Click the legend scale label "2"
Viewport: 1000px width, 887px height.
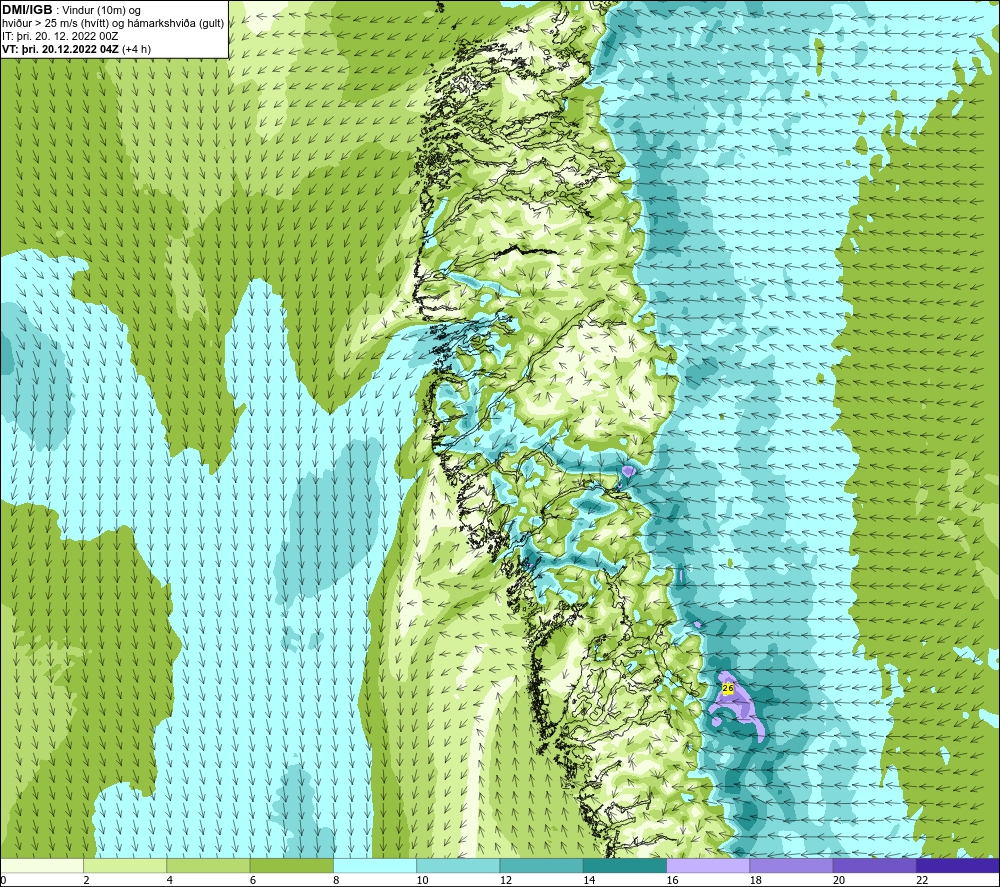click(86, 881)
